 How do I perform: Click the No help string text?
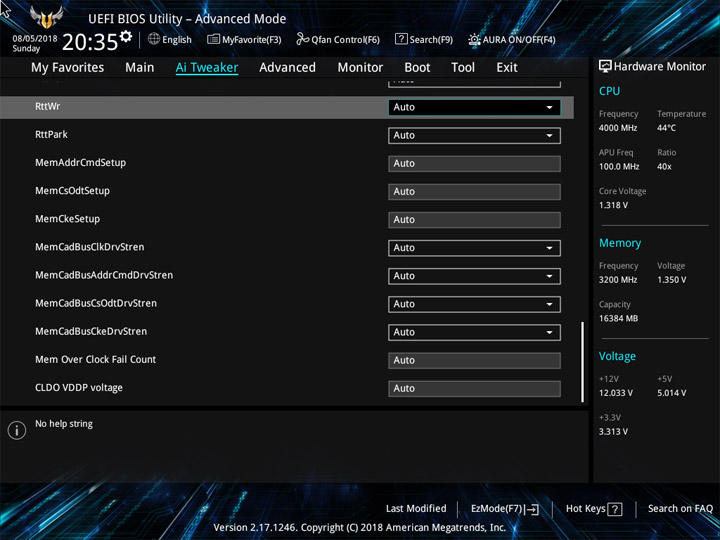[64, 424]
